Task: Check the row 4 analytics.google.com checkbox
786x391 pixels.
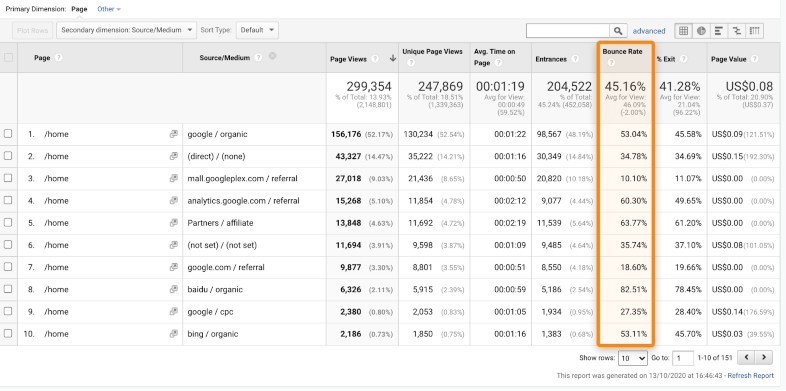Action: click(8, 200)
